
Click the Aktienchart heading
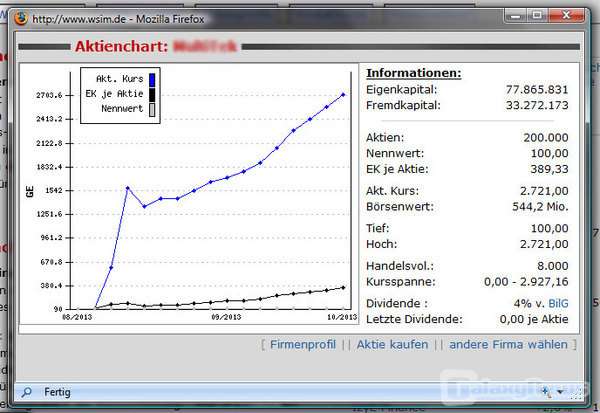tap(121, 47)
